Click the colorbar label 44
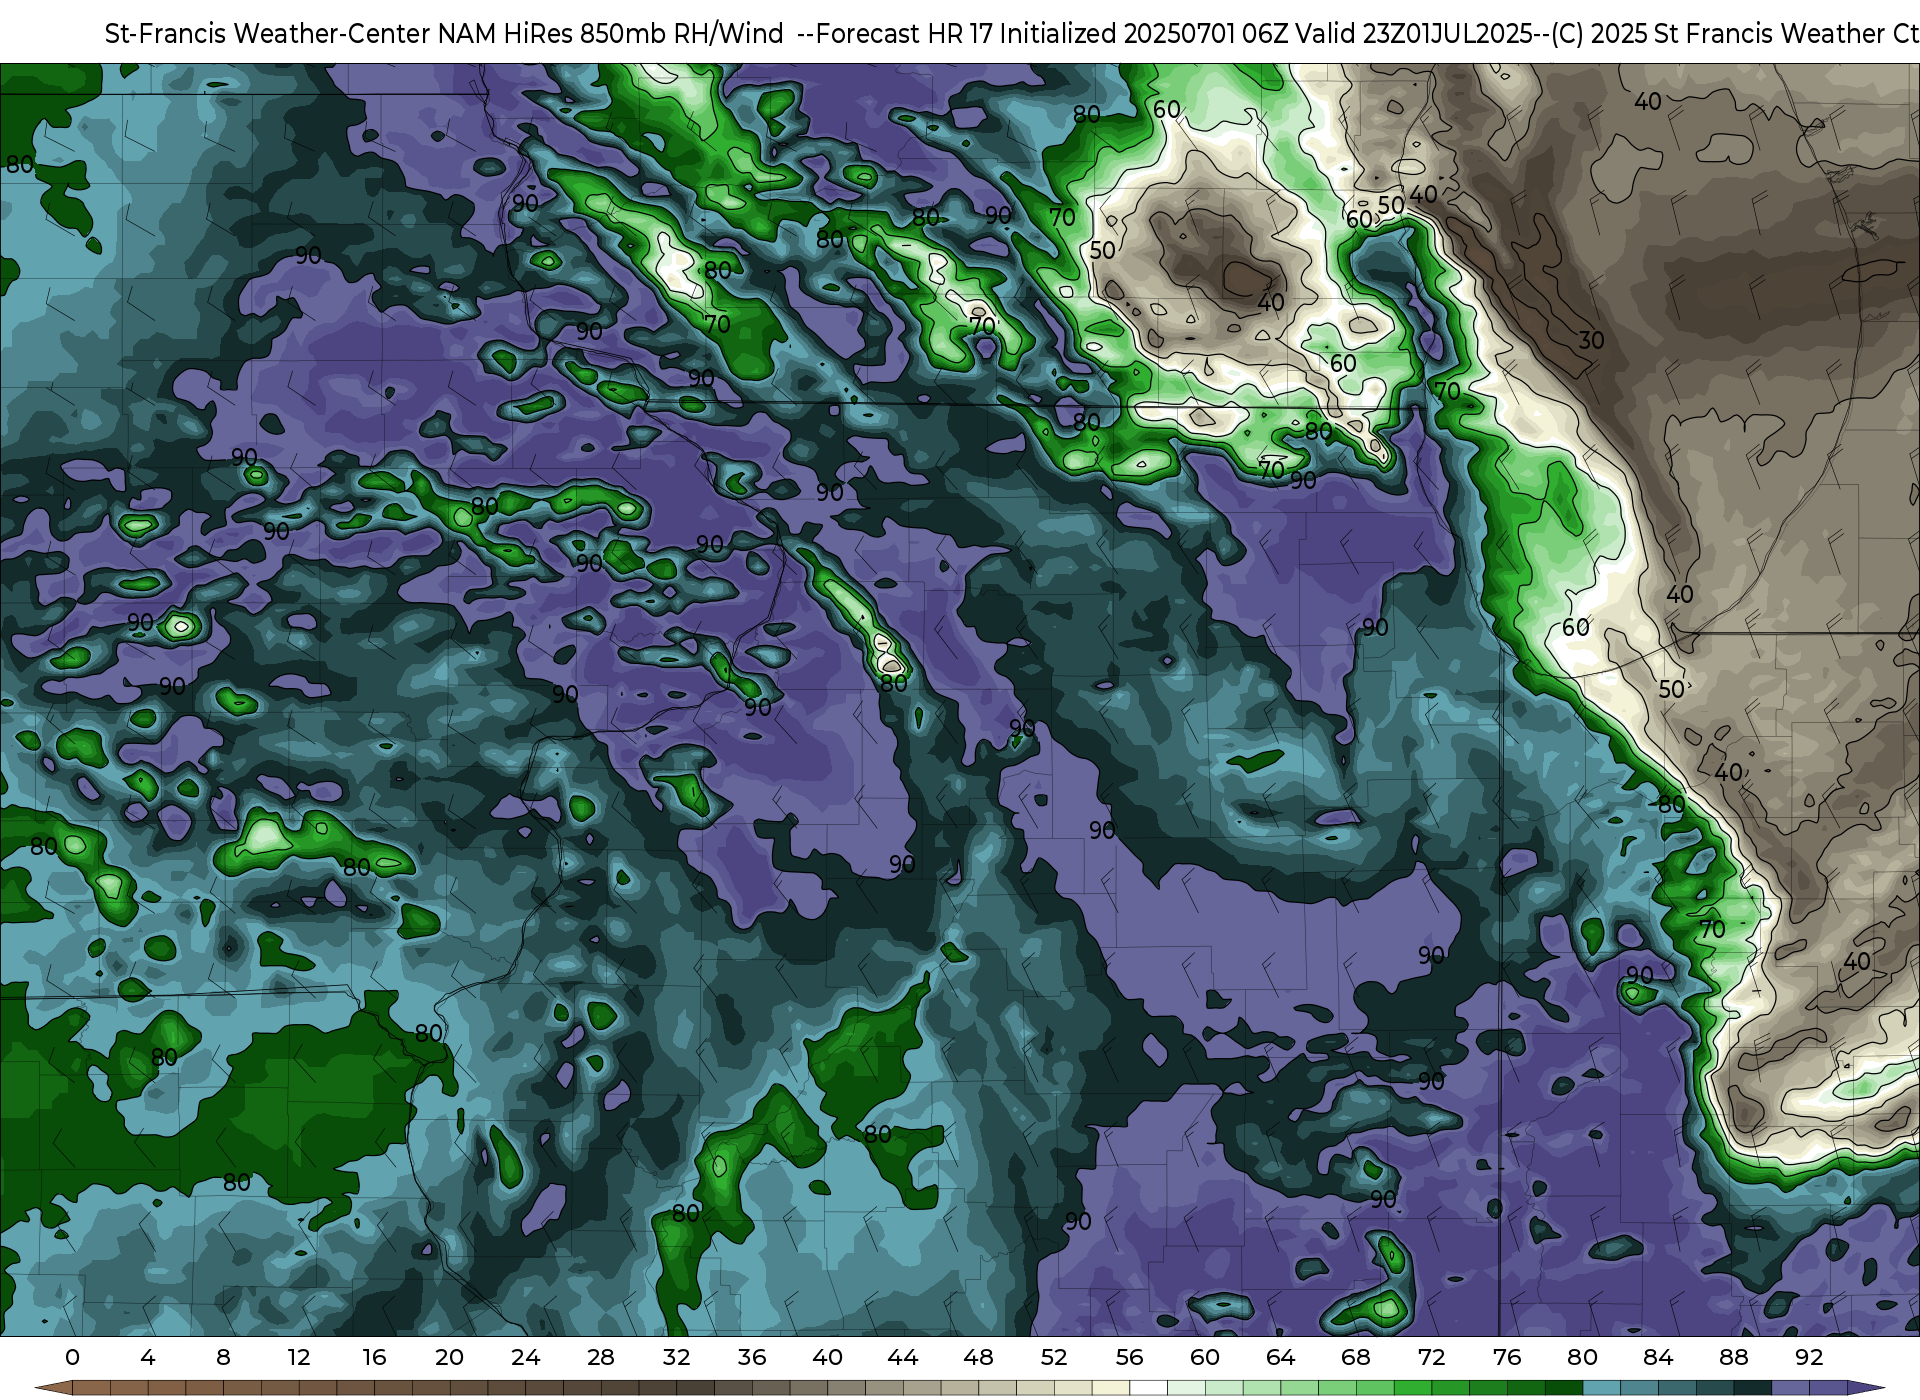 (x=903, y=1357)
